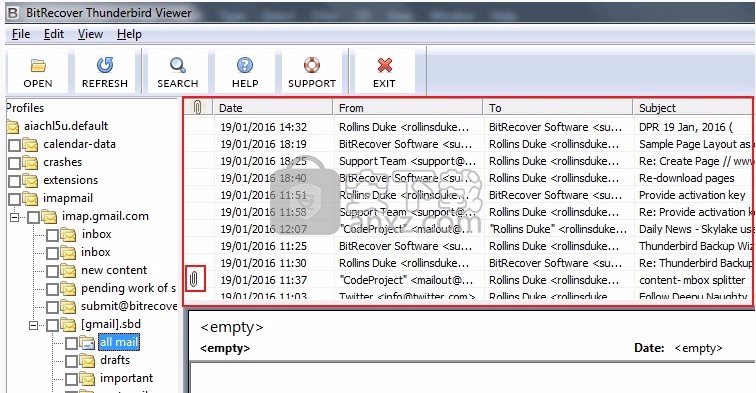Click the large <empty> preview subject

231,327
